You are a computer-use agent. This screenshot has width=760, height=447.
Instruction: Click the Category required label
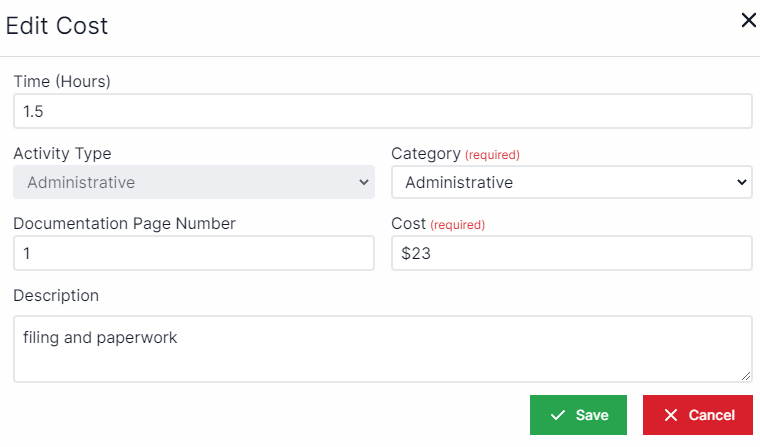click(x=492, y=155)
